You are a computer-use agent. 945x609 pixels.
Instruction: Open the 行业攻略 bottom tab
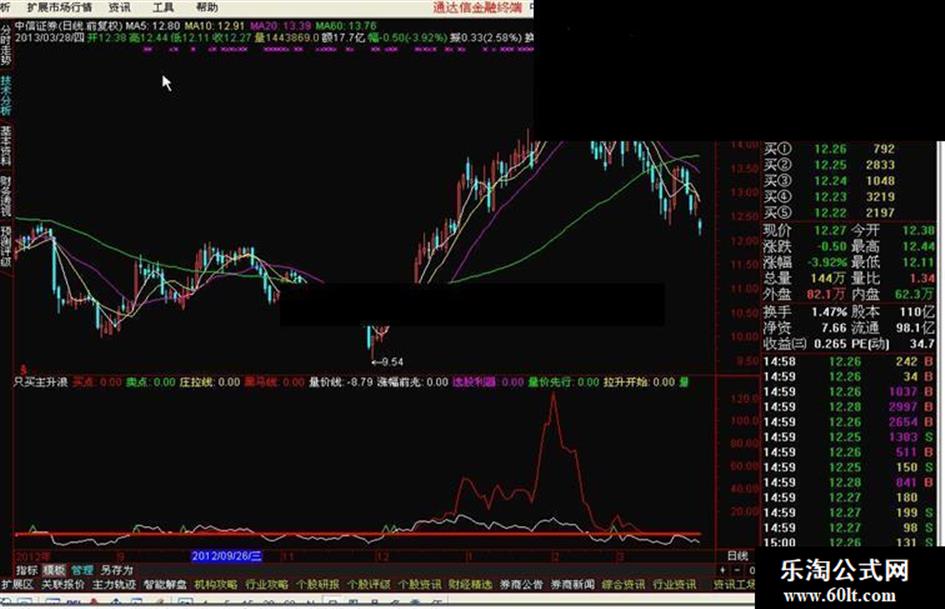tap(266, 584)
